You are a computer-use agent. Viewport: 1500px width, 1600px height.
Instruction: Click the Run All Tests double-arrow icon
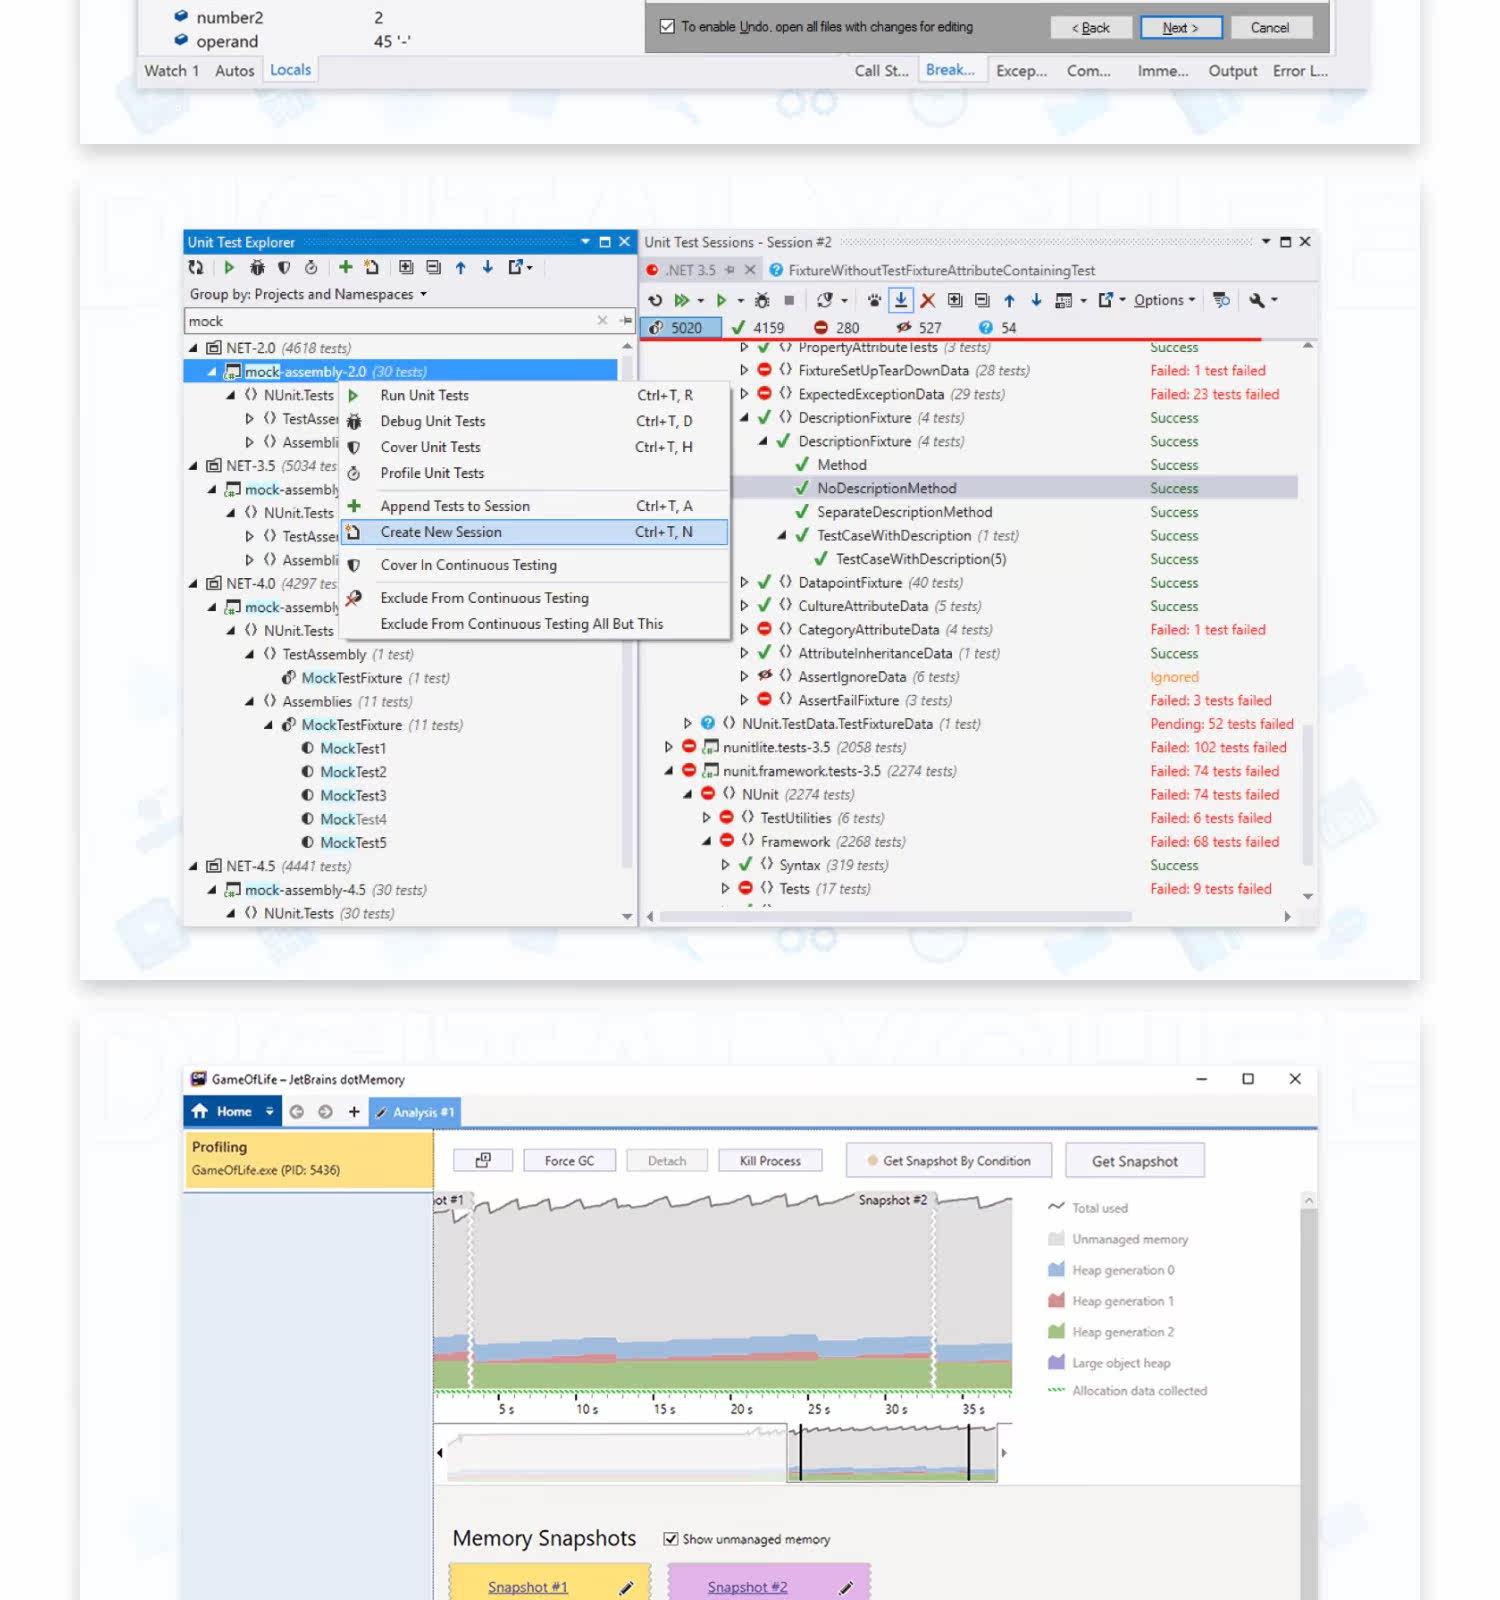(x=682, y=300)
